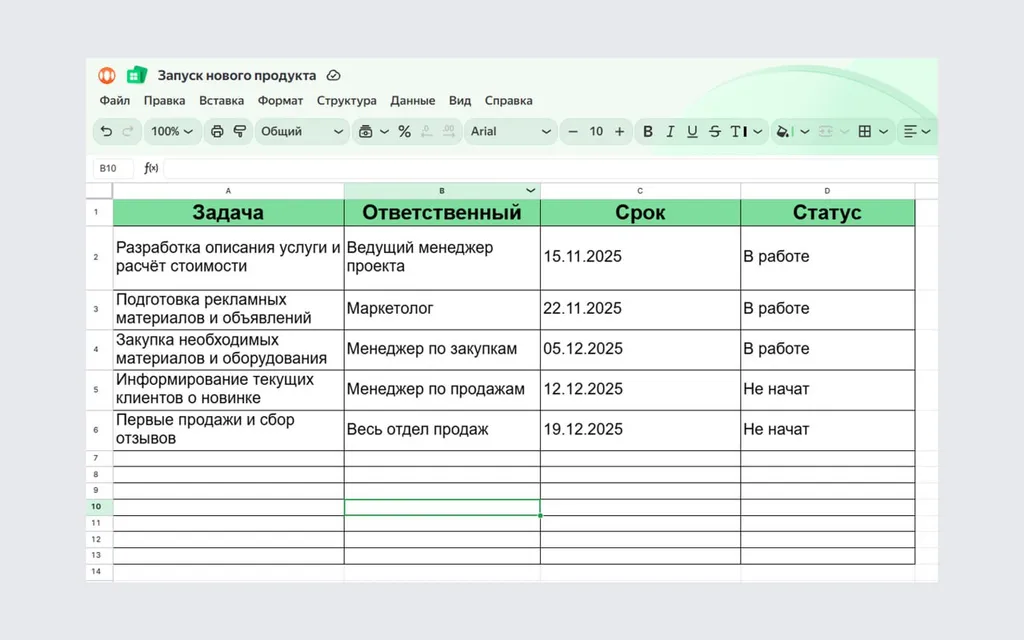This screenshot has width=1024, height=640.
Task: Open the Файл menu
Action: coord(115,101)
